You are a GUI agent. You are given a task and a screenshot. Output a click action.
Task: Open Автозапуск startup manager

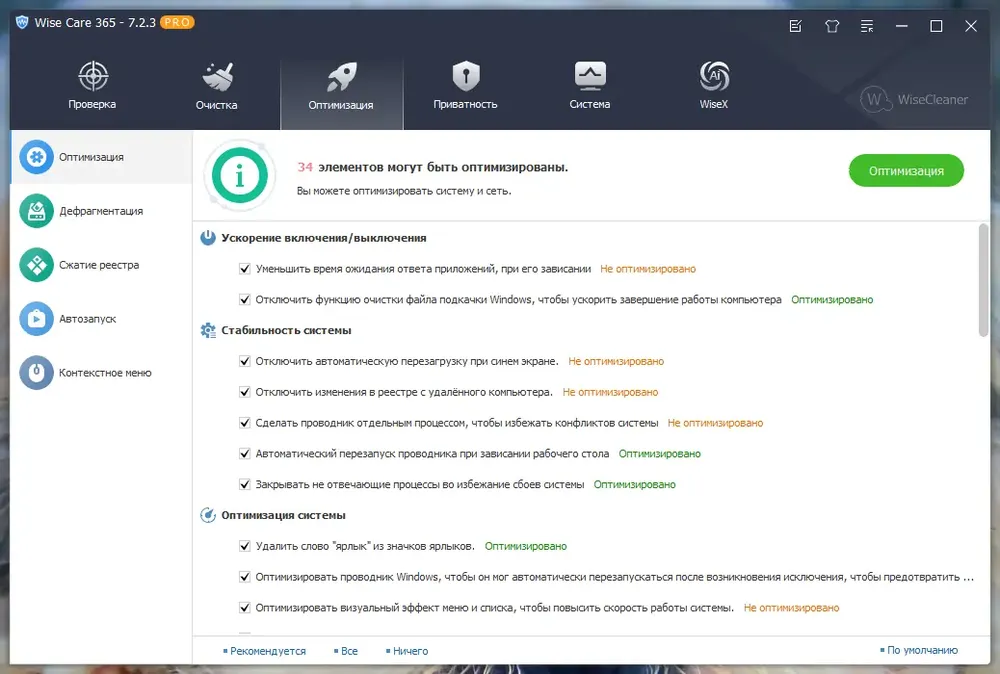coord(101,319)
